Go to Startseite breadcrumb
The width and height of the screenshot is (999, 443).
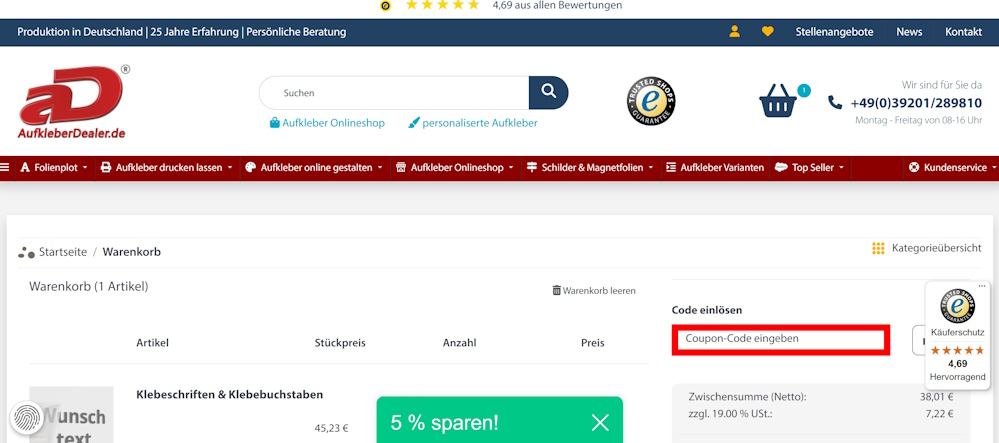pyautogui.click(x=62, y=252)
